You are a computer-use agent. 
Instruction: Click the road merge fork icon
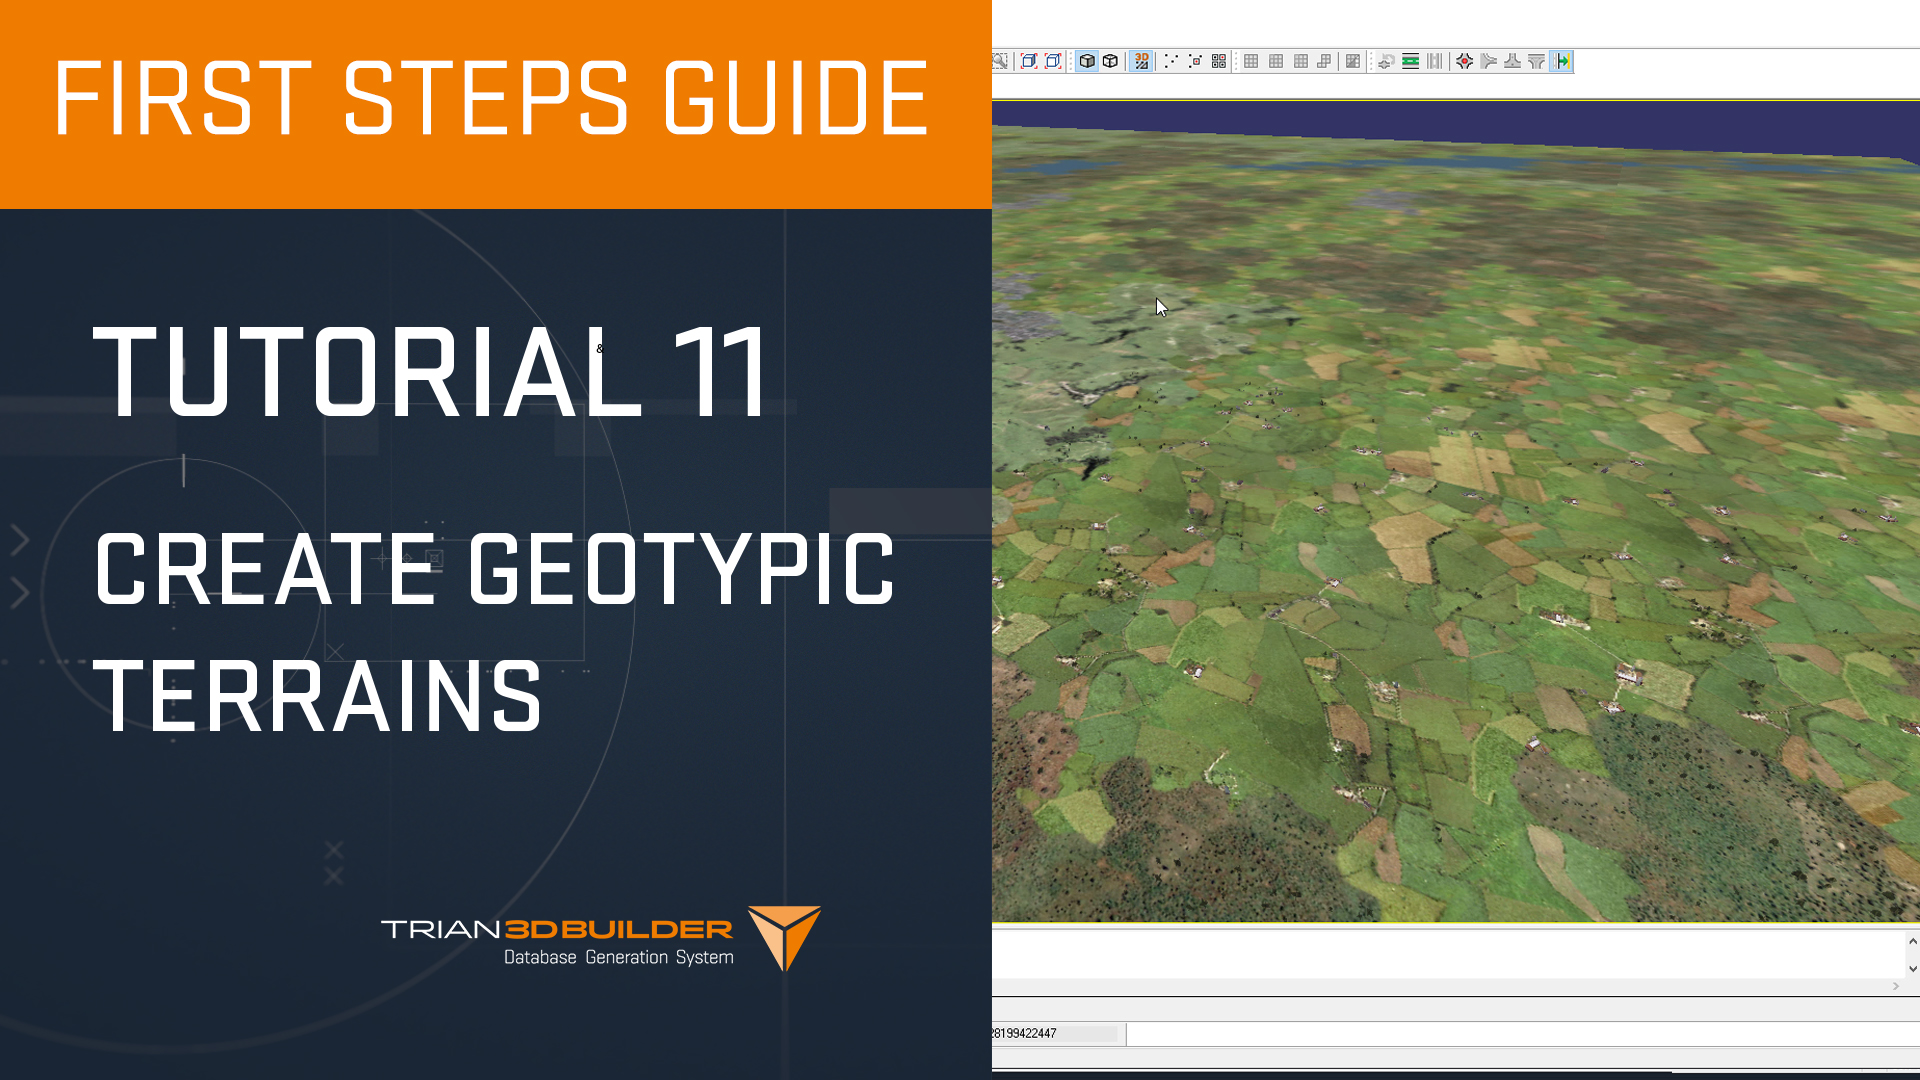click(x=1488, y=61)
